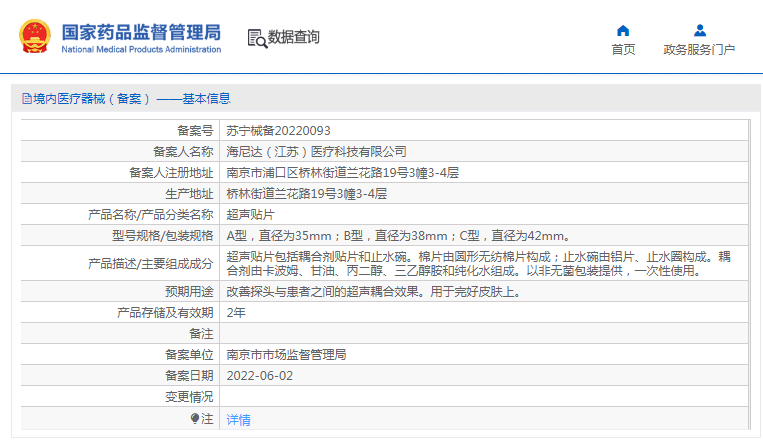Click National Medical Products Administration subtitle

pyautogui.click(x=141, y=50)
